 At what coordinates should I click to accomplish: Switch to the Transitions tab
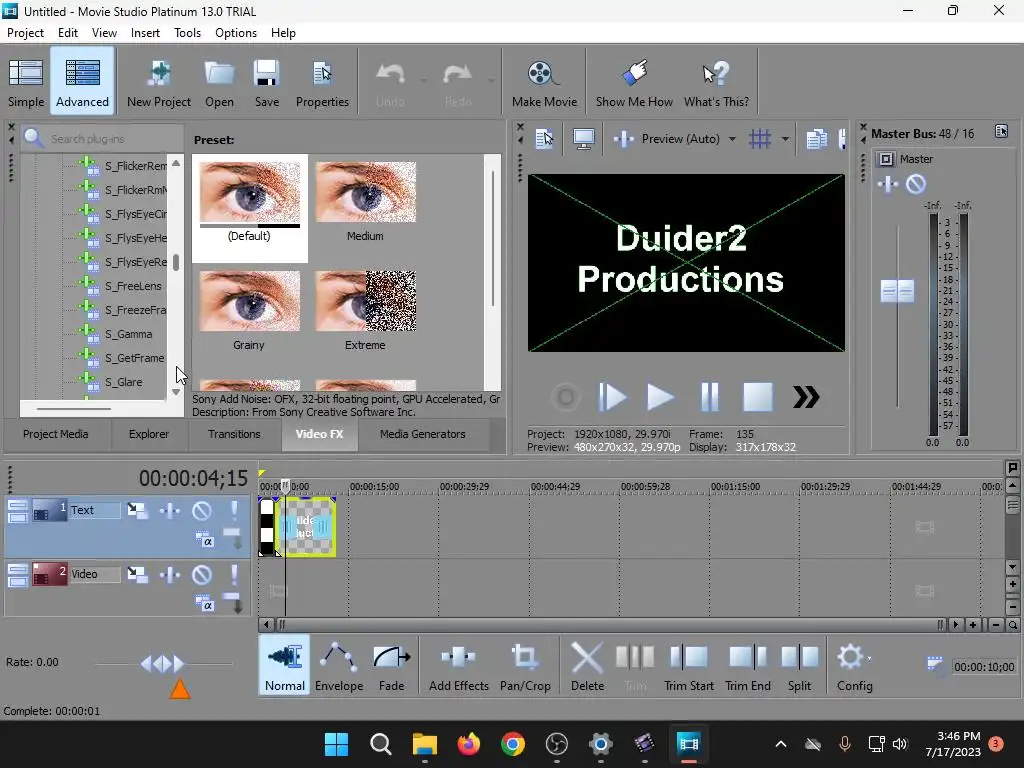[x=234, y=434]
